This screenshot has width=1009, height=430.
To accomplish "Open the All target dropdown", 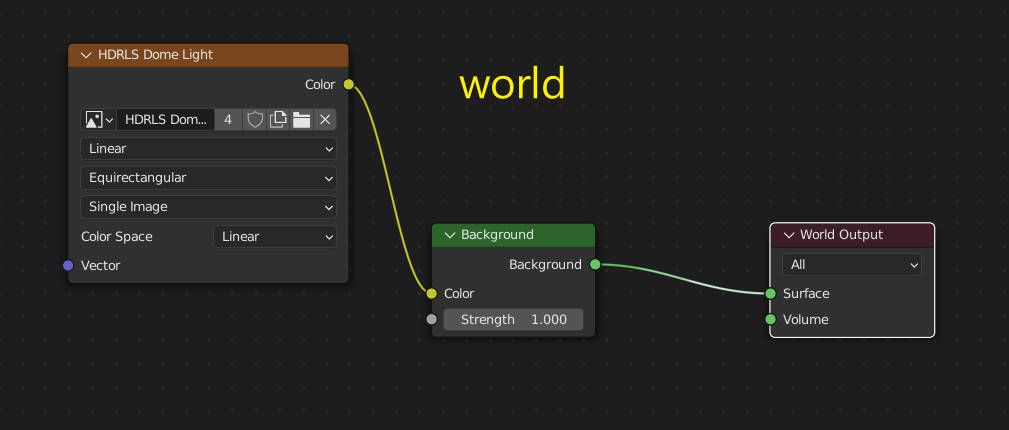I will point(852,265).
